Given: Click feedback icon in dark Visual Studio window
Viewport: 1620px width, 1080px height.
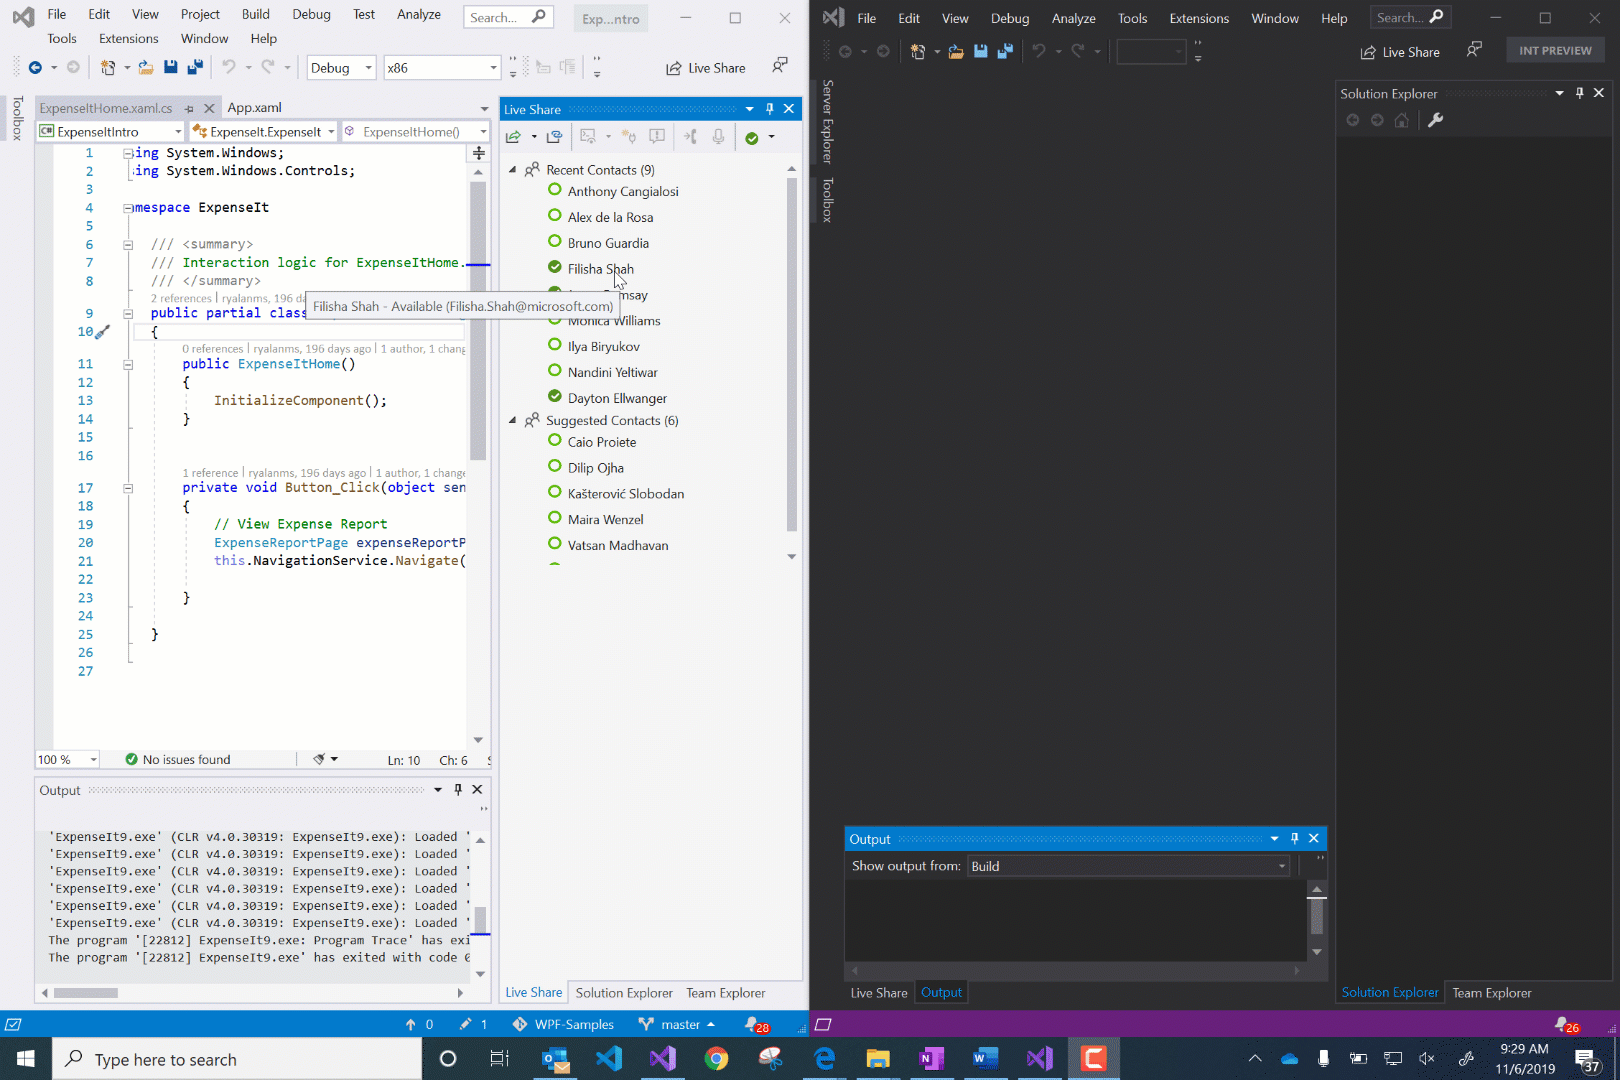Looking at the screenshot, I should tap(1474, 50).
